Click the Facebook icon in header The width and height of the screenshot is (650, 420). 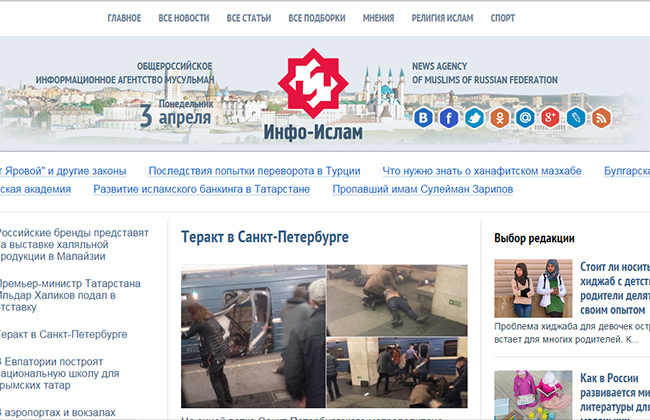coord(449,117)
